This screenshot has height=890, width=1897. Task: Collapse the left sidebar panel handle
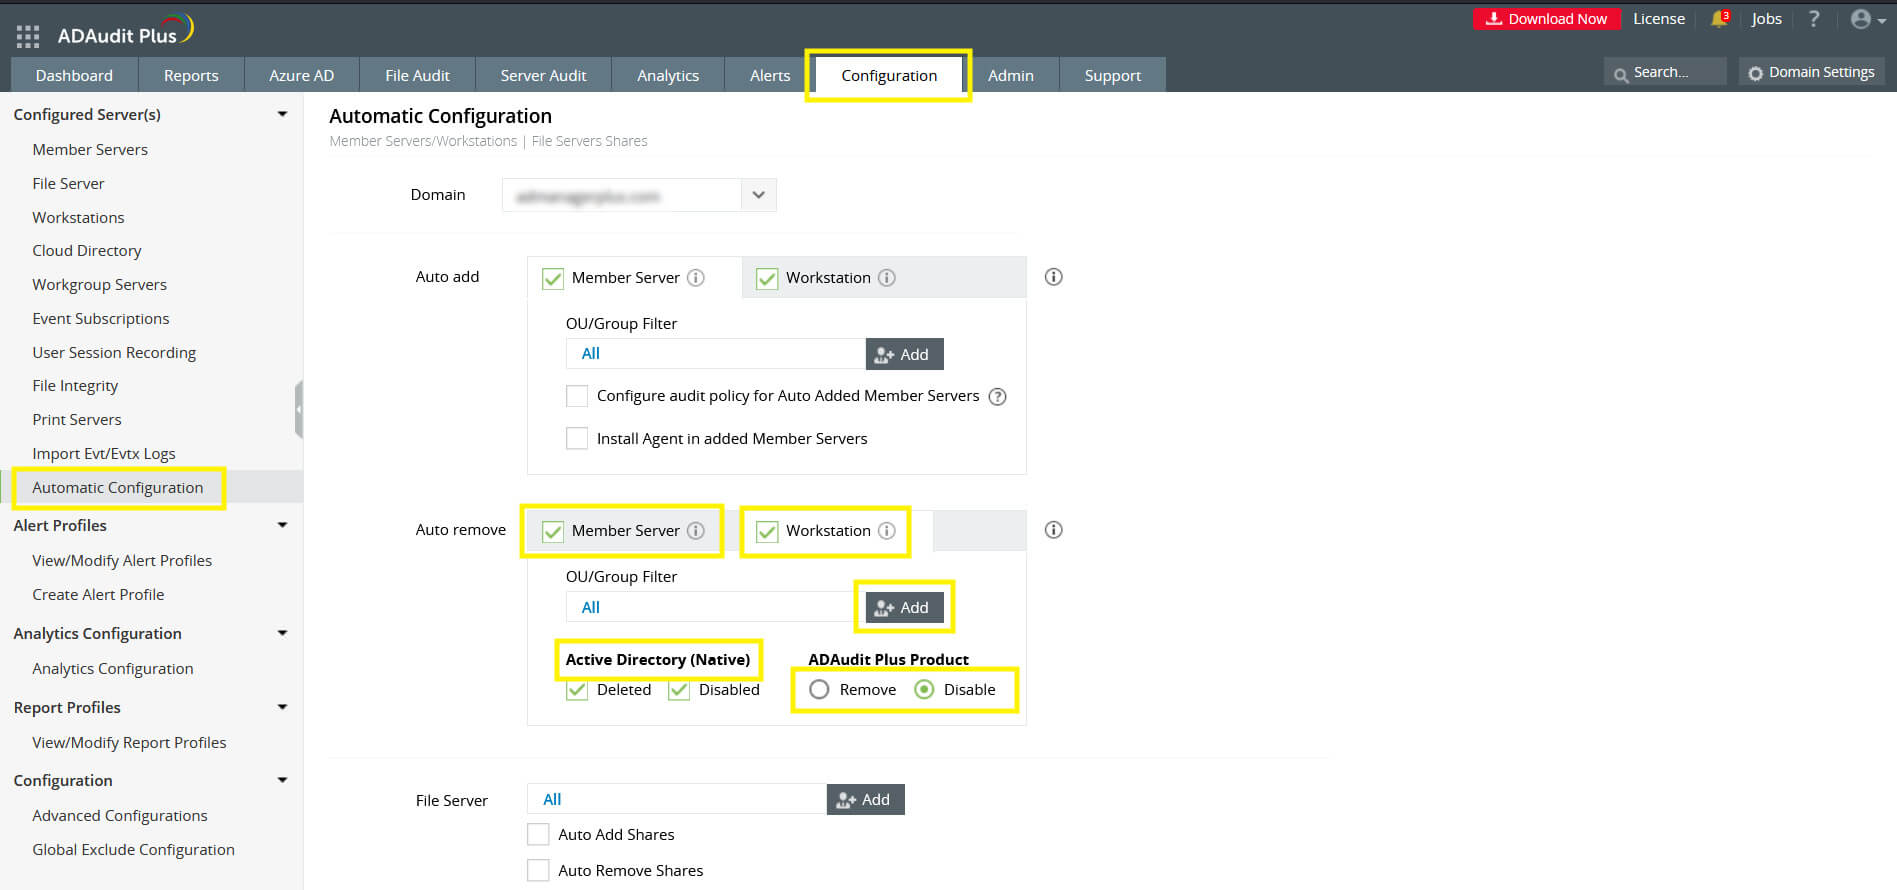(298, 409)
